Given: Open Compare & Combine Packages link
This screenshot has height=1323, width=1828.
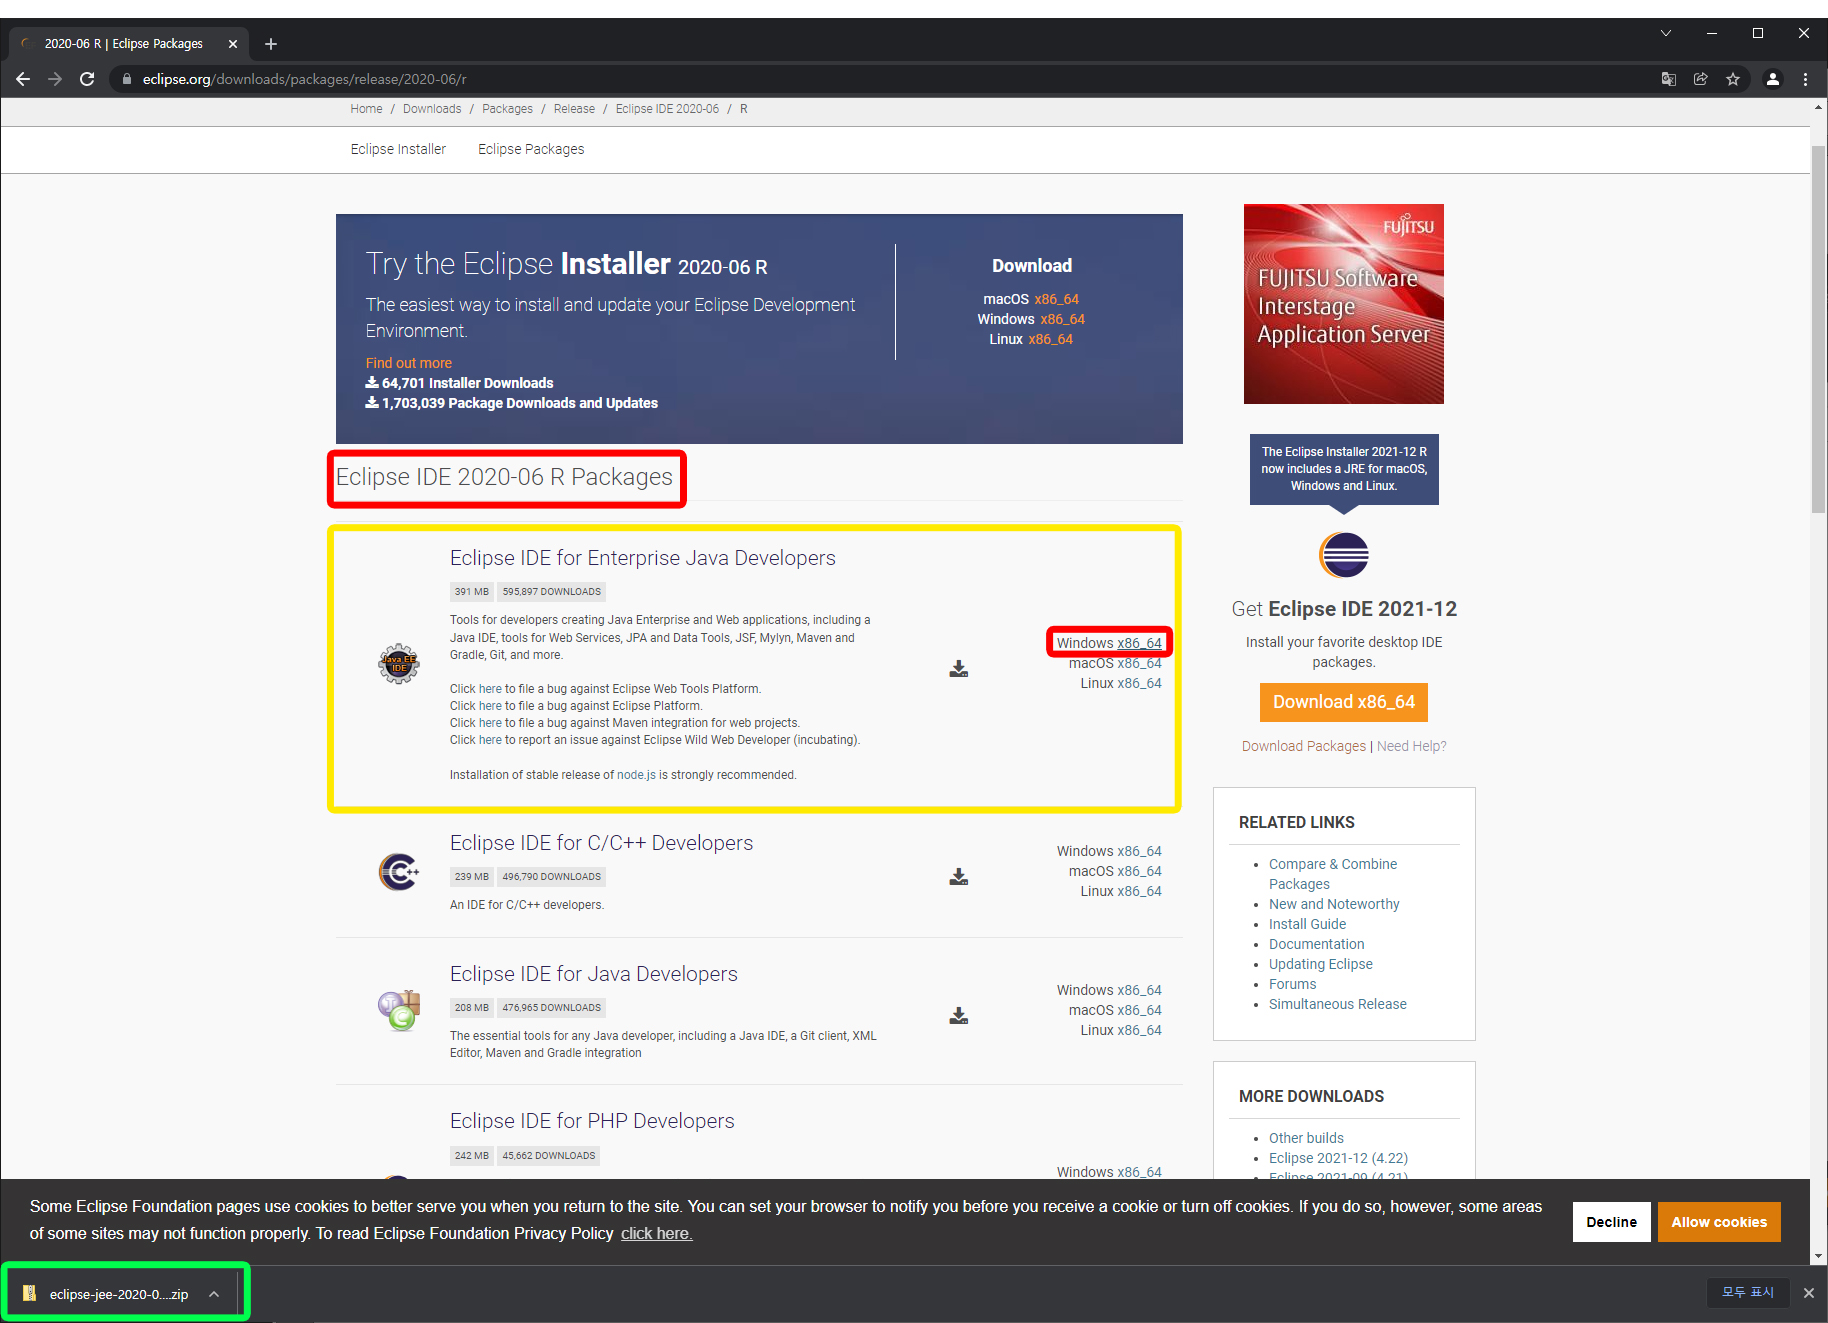Looking at the screenshot, I should click(1333, 874).
